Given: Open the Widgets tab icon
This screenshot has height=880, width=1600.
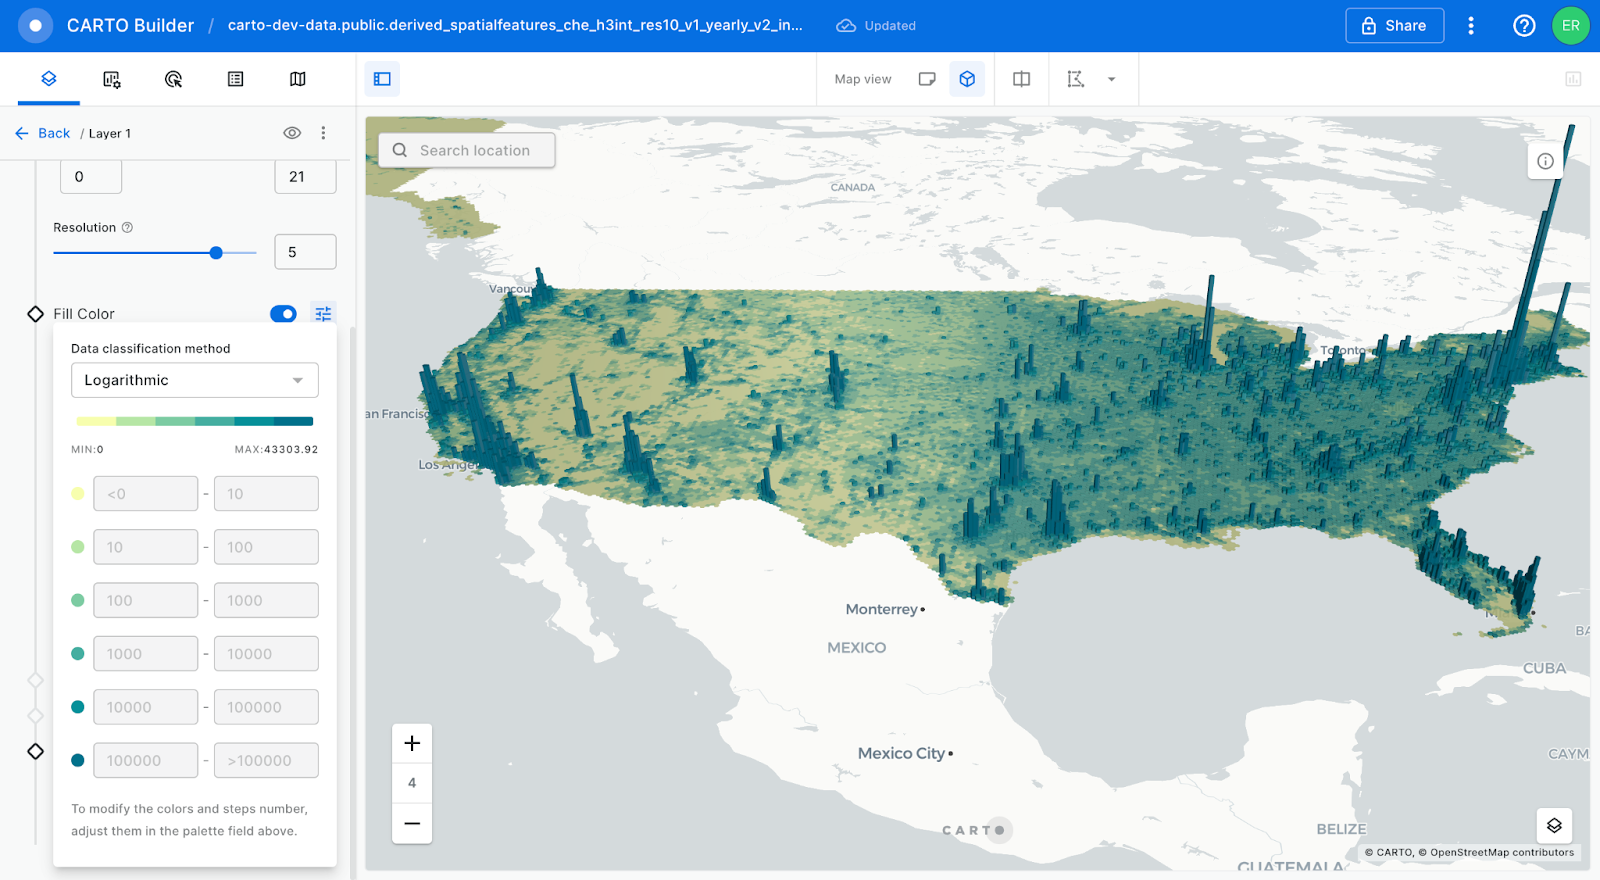Looking at the screenshot, I should click(111, 79).
